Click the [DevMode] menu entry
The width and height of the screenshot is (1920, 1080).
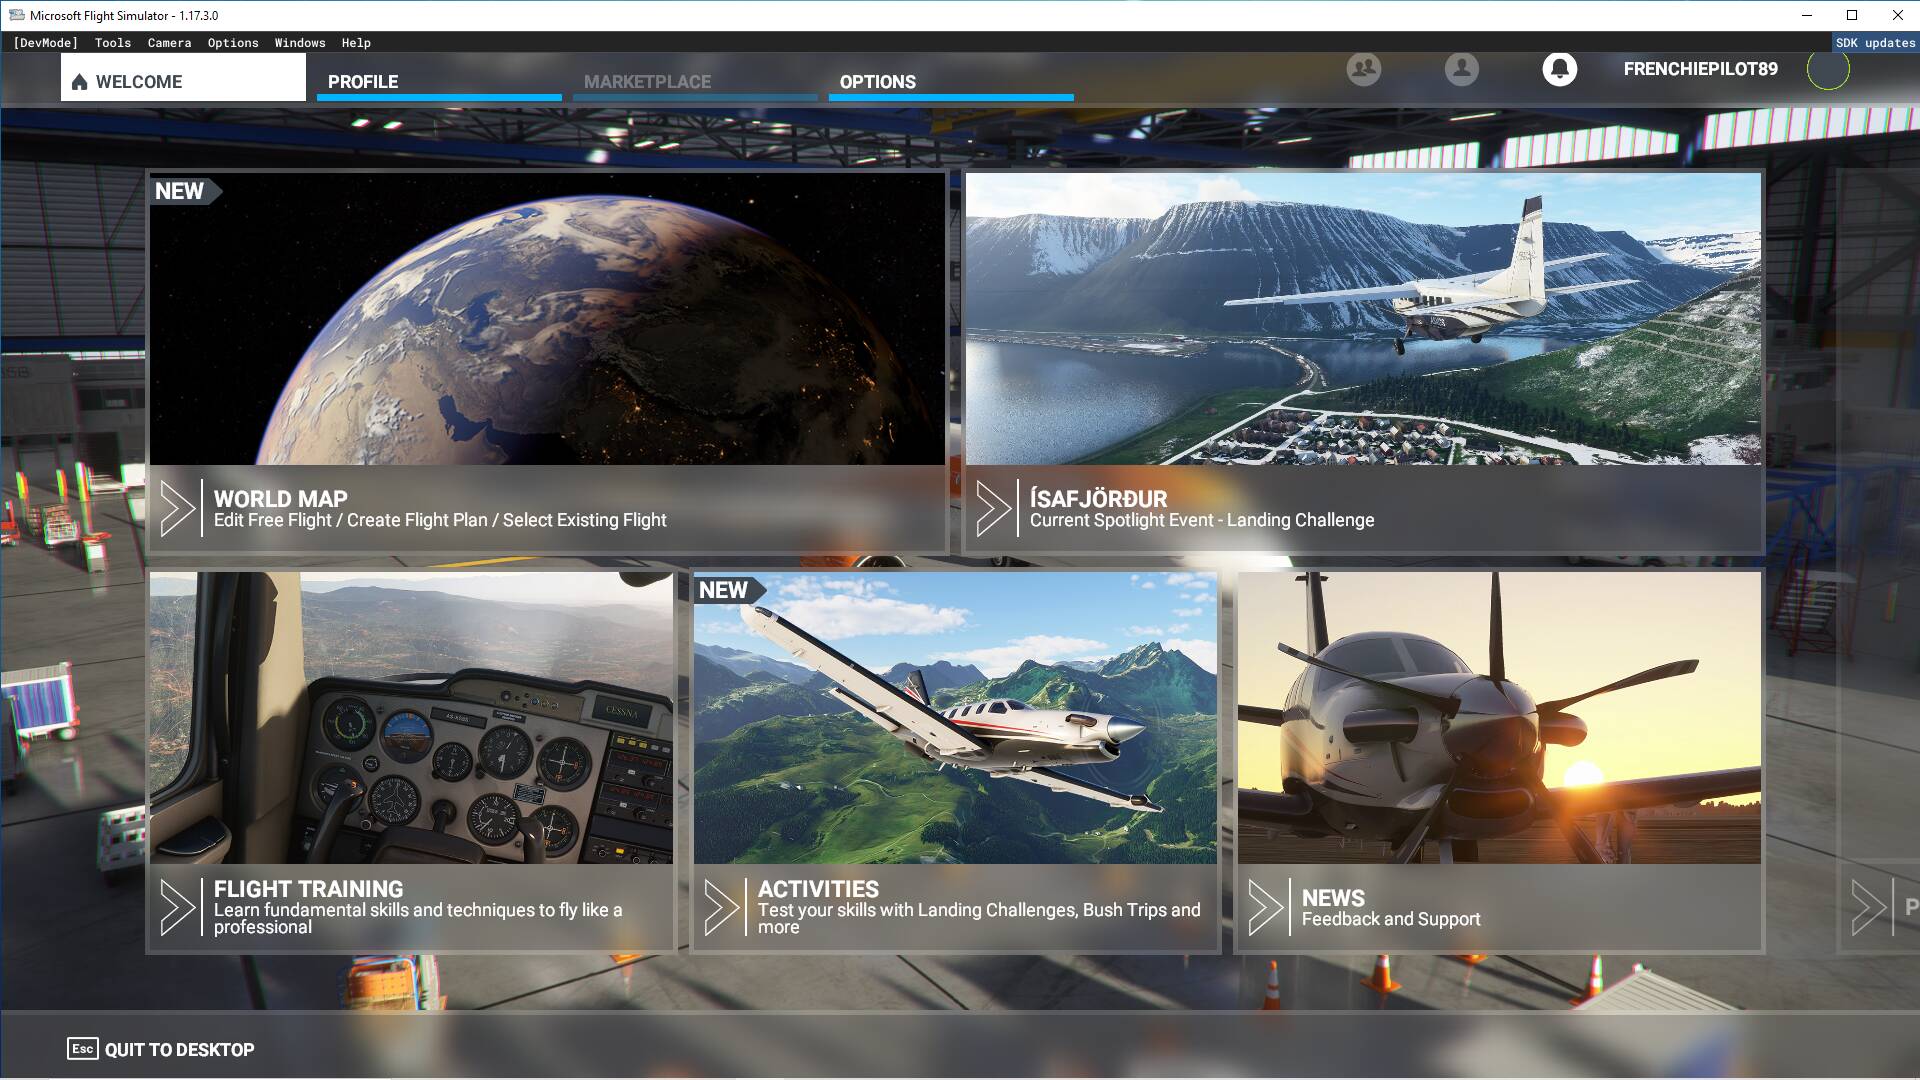(45, 42)
